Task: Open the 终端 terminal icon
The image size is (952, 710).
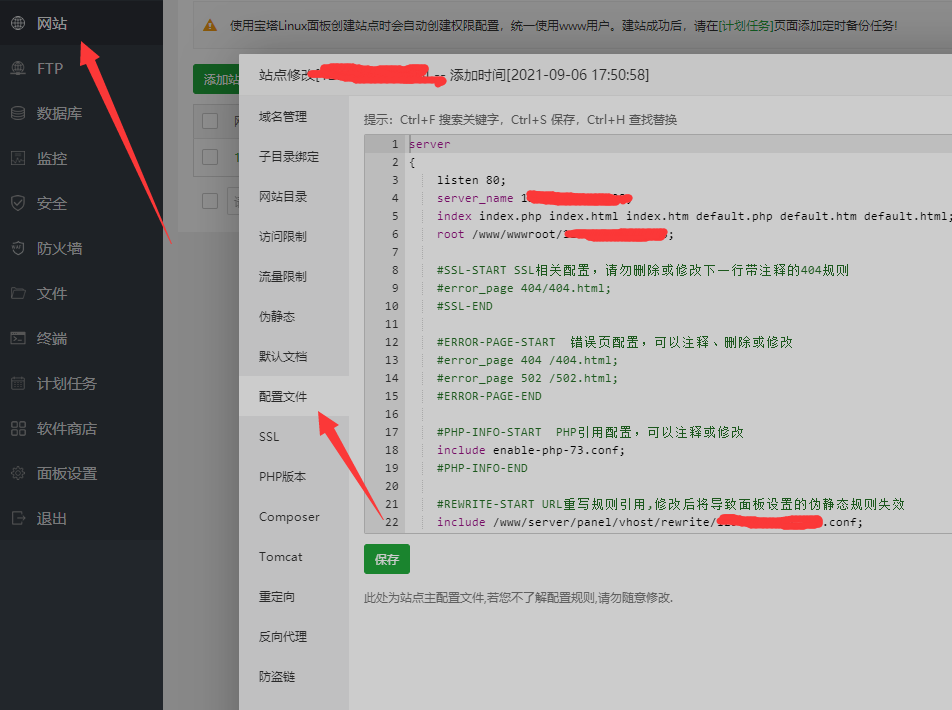Action: point(18,338)
